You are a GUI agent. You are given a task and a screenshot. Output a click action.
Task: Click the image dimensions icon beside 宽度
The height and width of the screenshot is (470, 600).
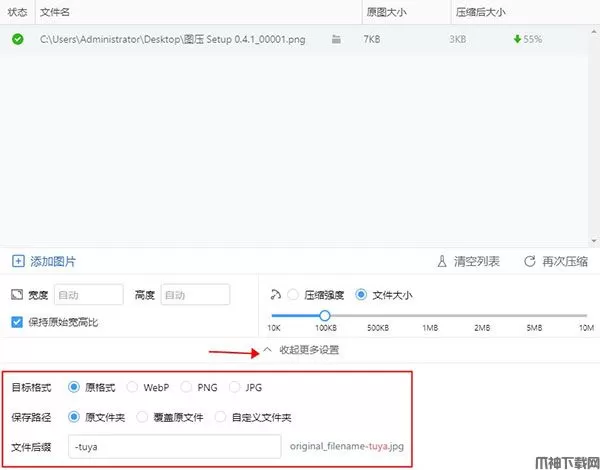(16, 295)
